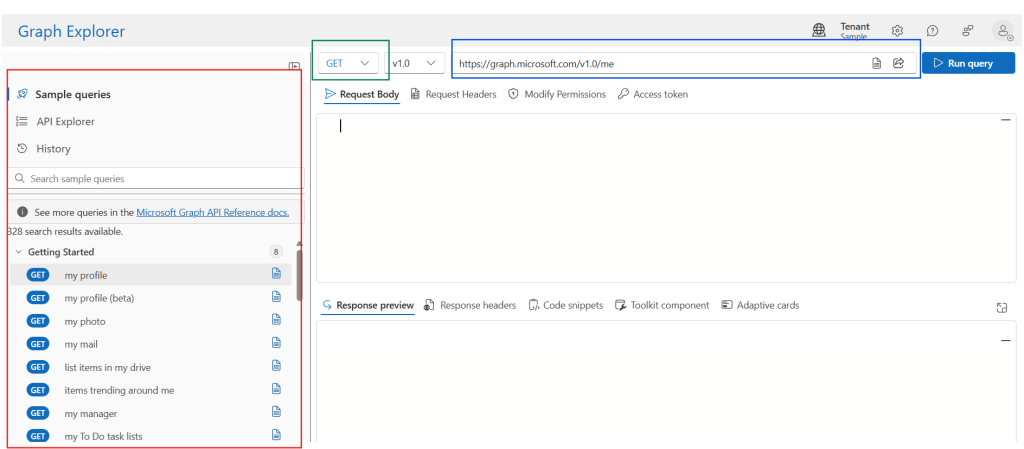Viewport: 1024px width, 449px height.
Task: Open the sign-in profile avatar
Action: coord(1003,31)
